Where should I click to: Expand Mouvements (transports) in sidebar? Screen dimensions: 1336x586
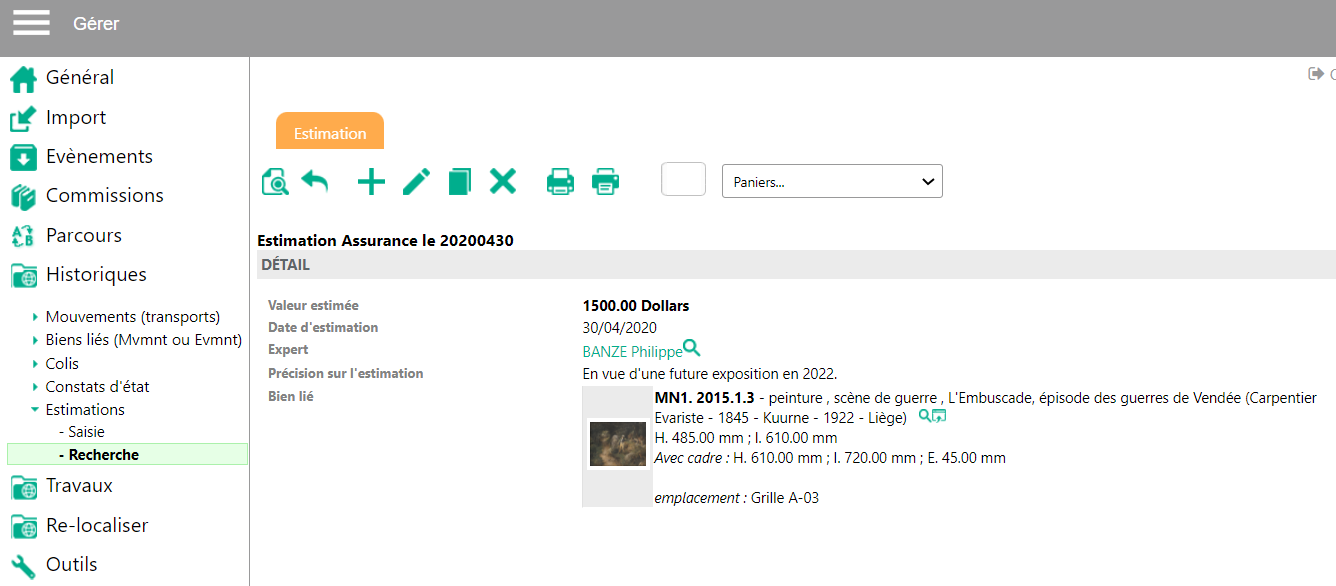click(x=35, y=317)
